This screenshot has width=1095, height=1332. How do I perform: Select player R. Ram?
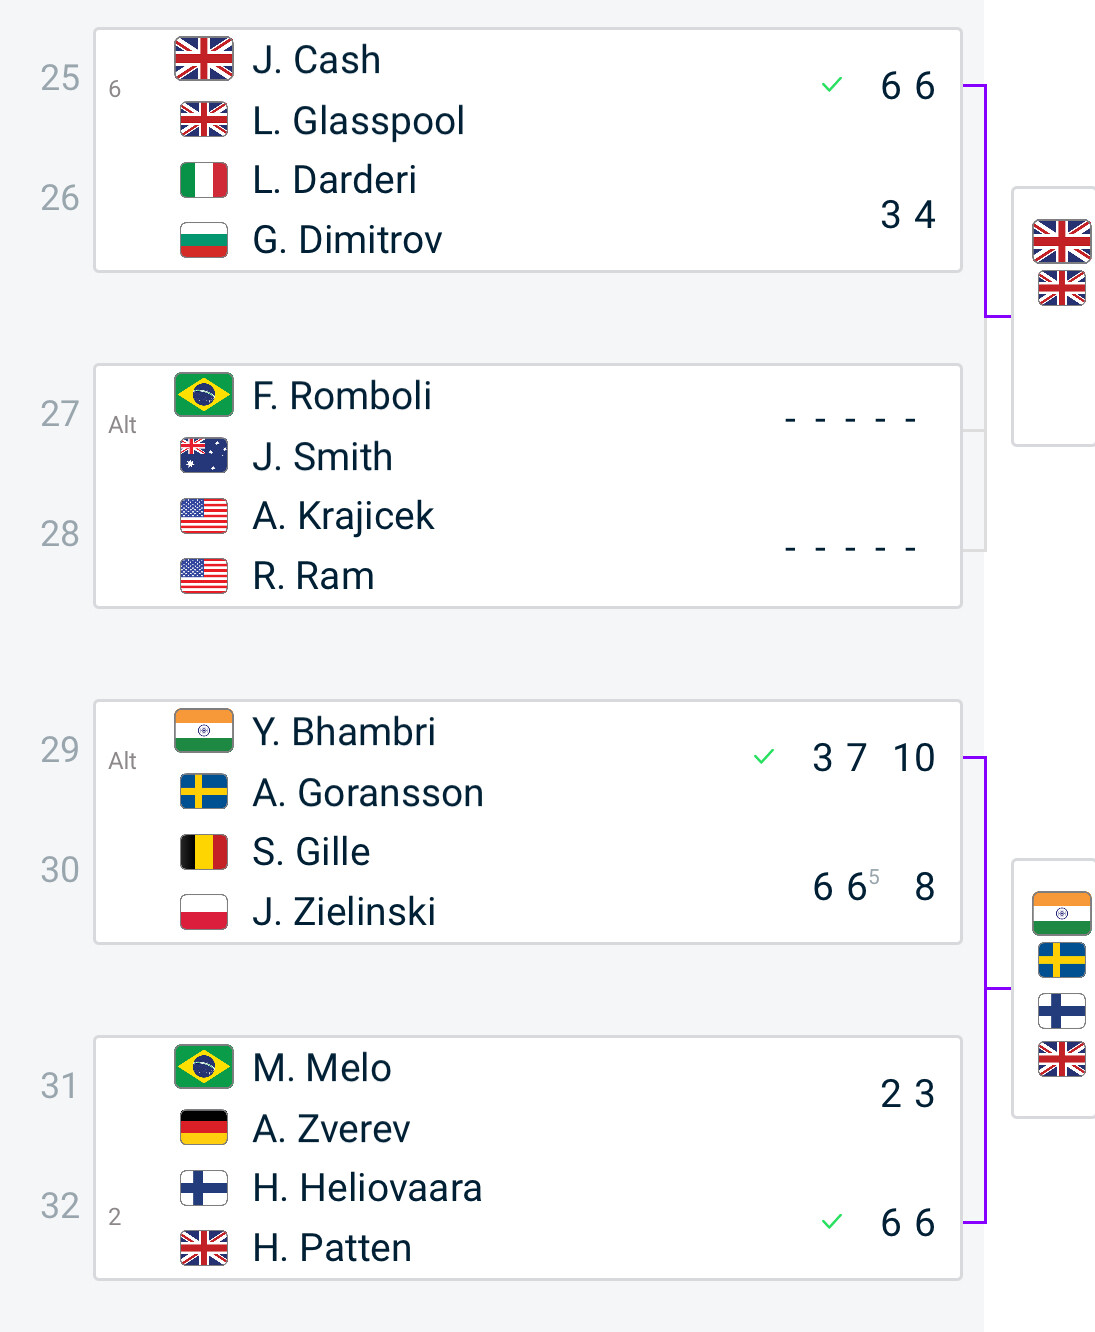(313, 576)
